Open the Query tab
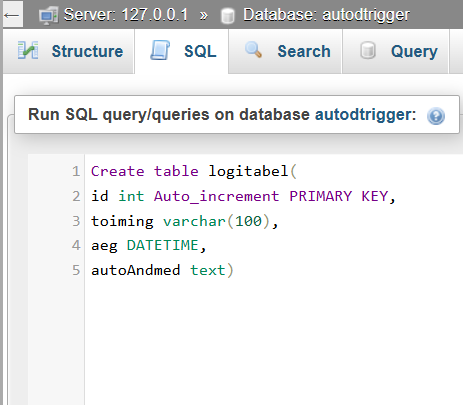This screenshot has width=463, height=405. click(x=396, y=51)
